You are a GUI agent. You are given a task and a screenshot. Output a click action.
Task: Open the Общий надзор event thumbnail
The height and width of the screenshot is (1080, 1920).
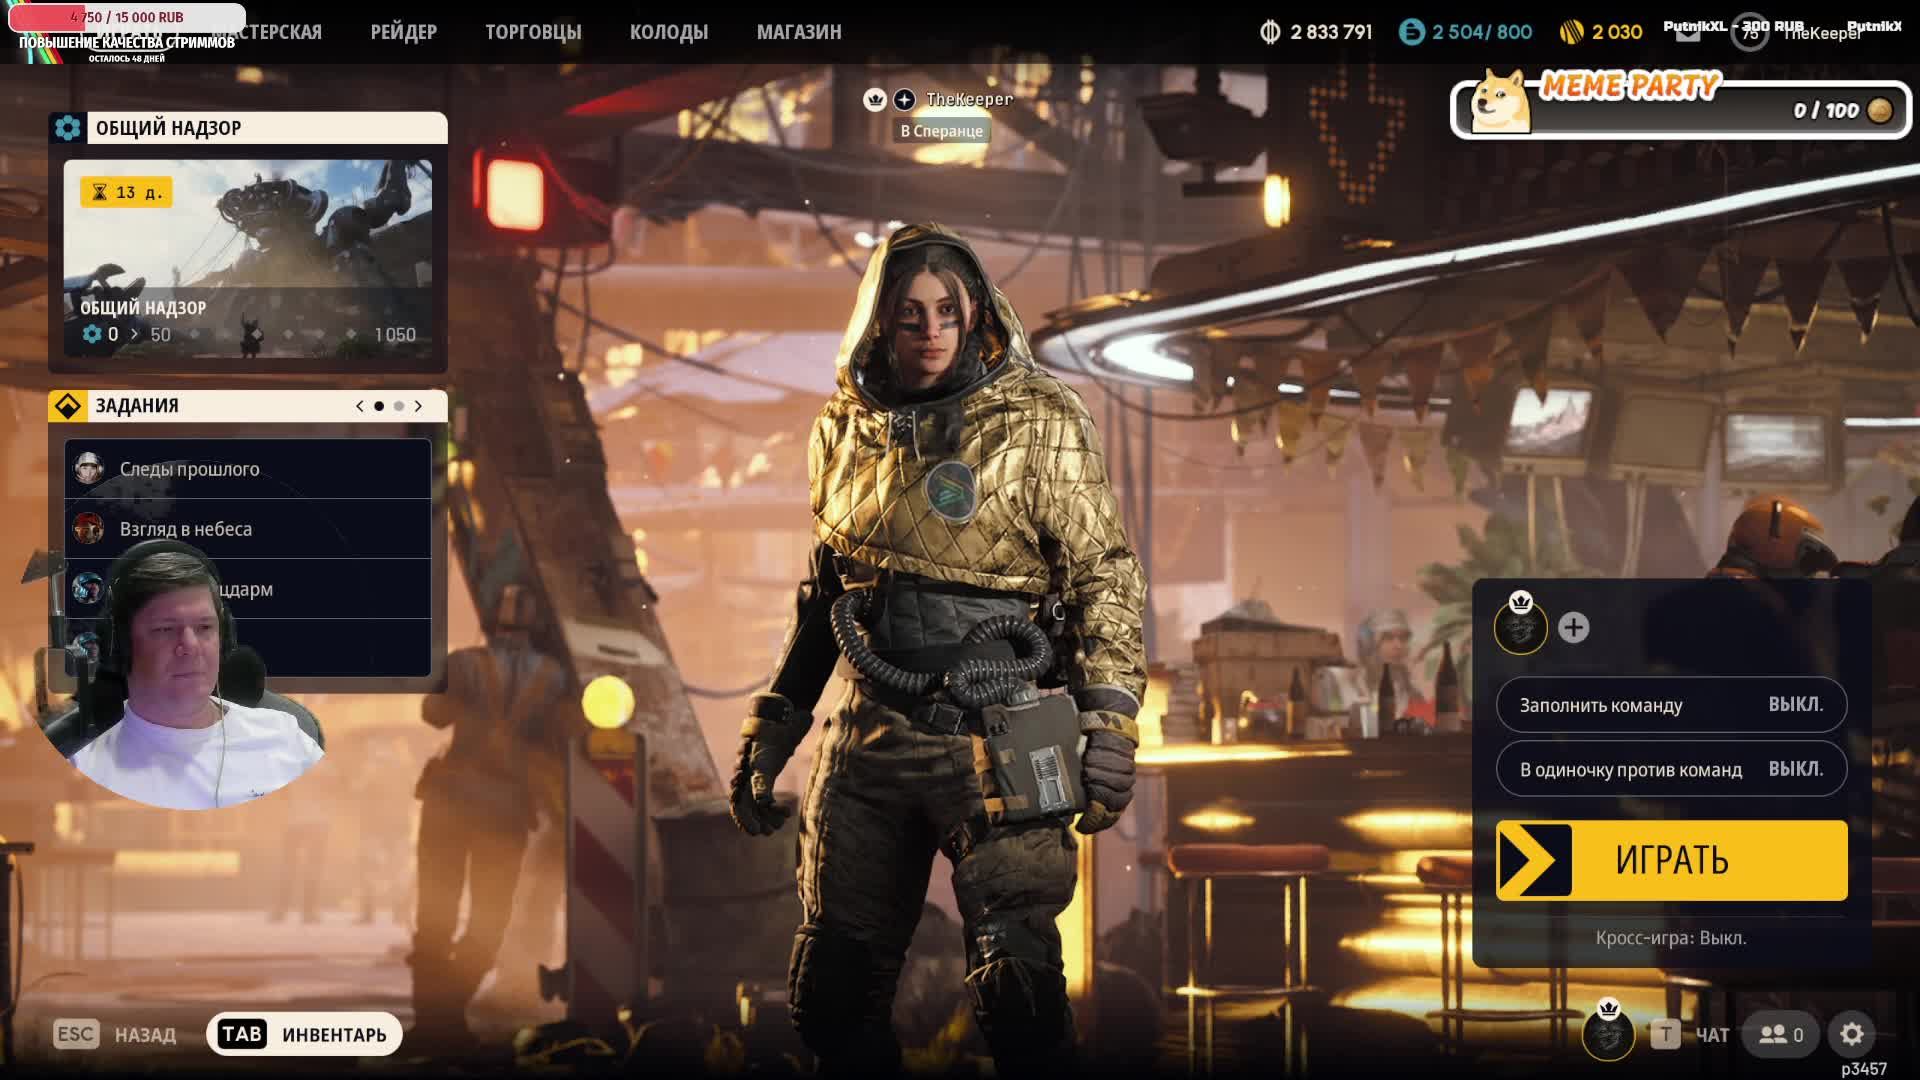tap(248, 258)
